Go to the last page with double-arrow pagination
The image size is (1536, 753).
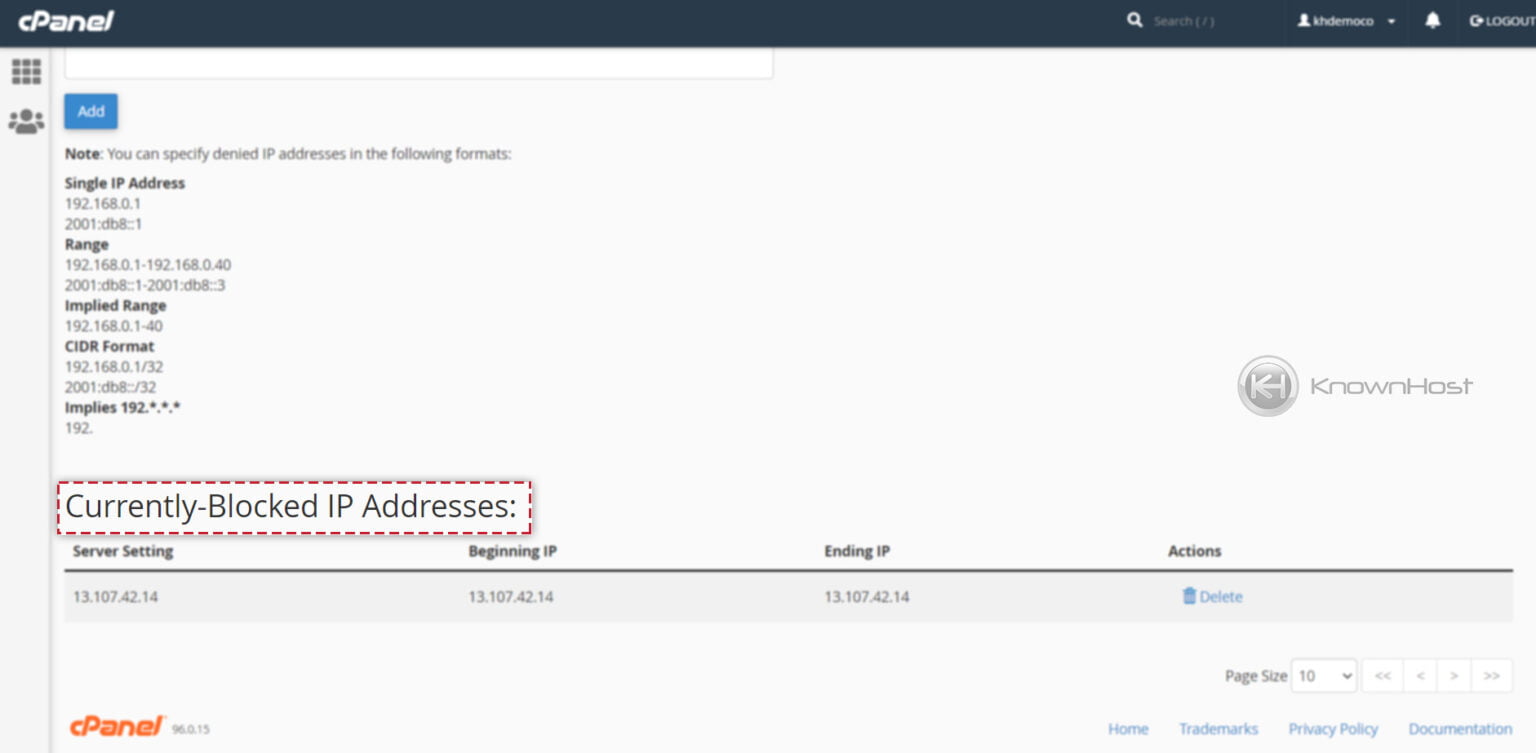1490,675
